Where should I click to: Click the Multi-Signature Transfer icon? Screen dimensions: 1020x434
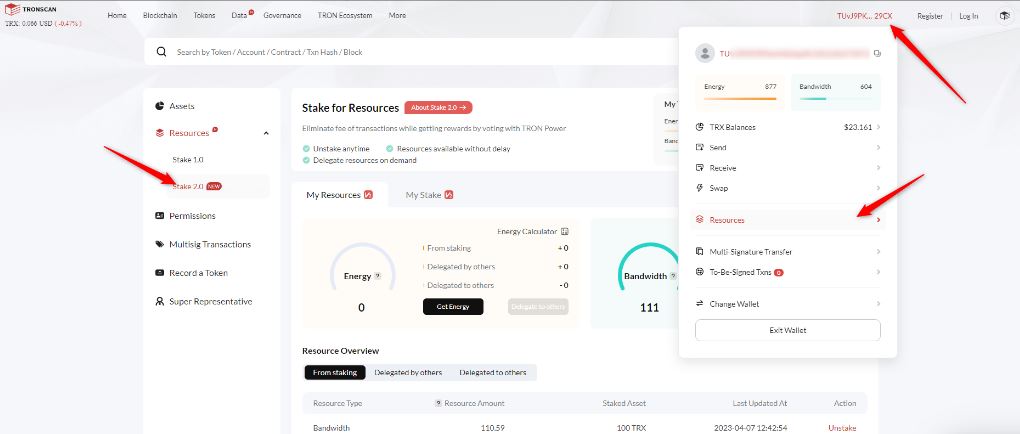pyautogui.click(x=699, y=252)
